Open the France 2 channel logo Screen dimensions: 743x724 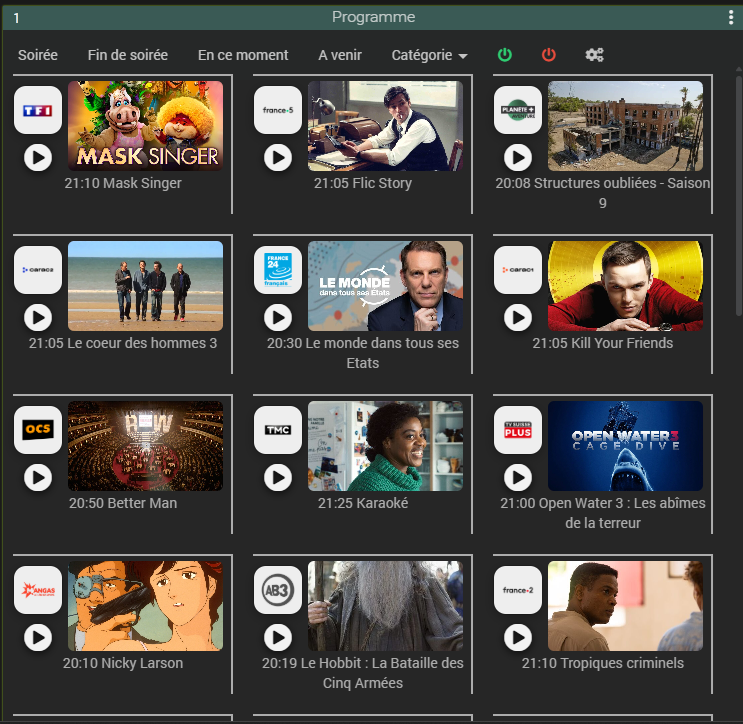(x=518, y=590)
